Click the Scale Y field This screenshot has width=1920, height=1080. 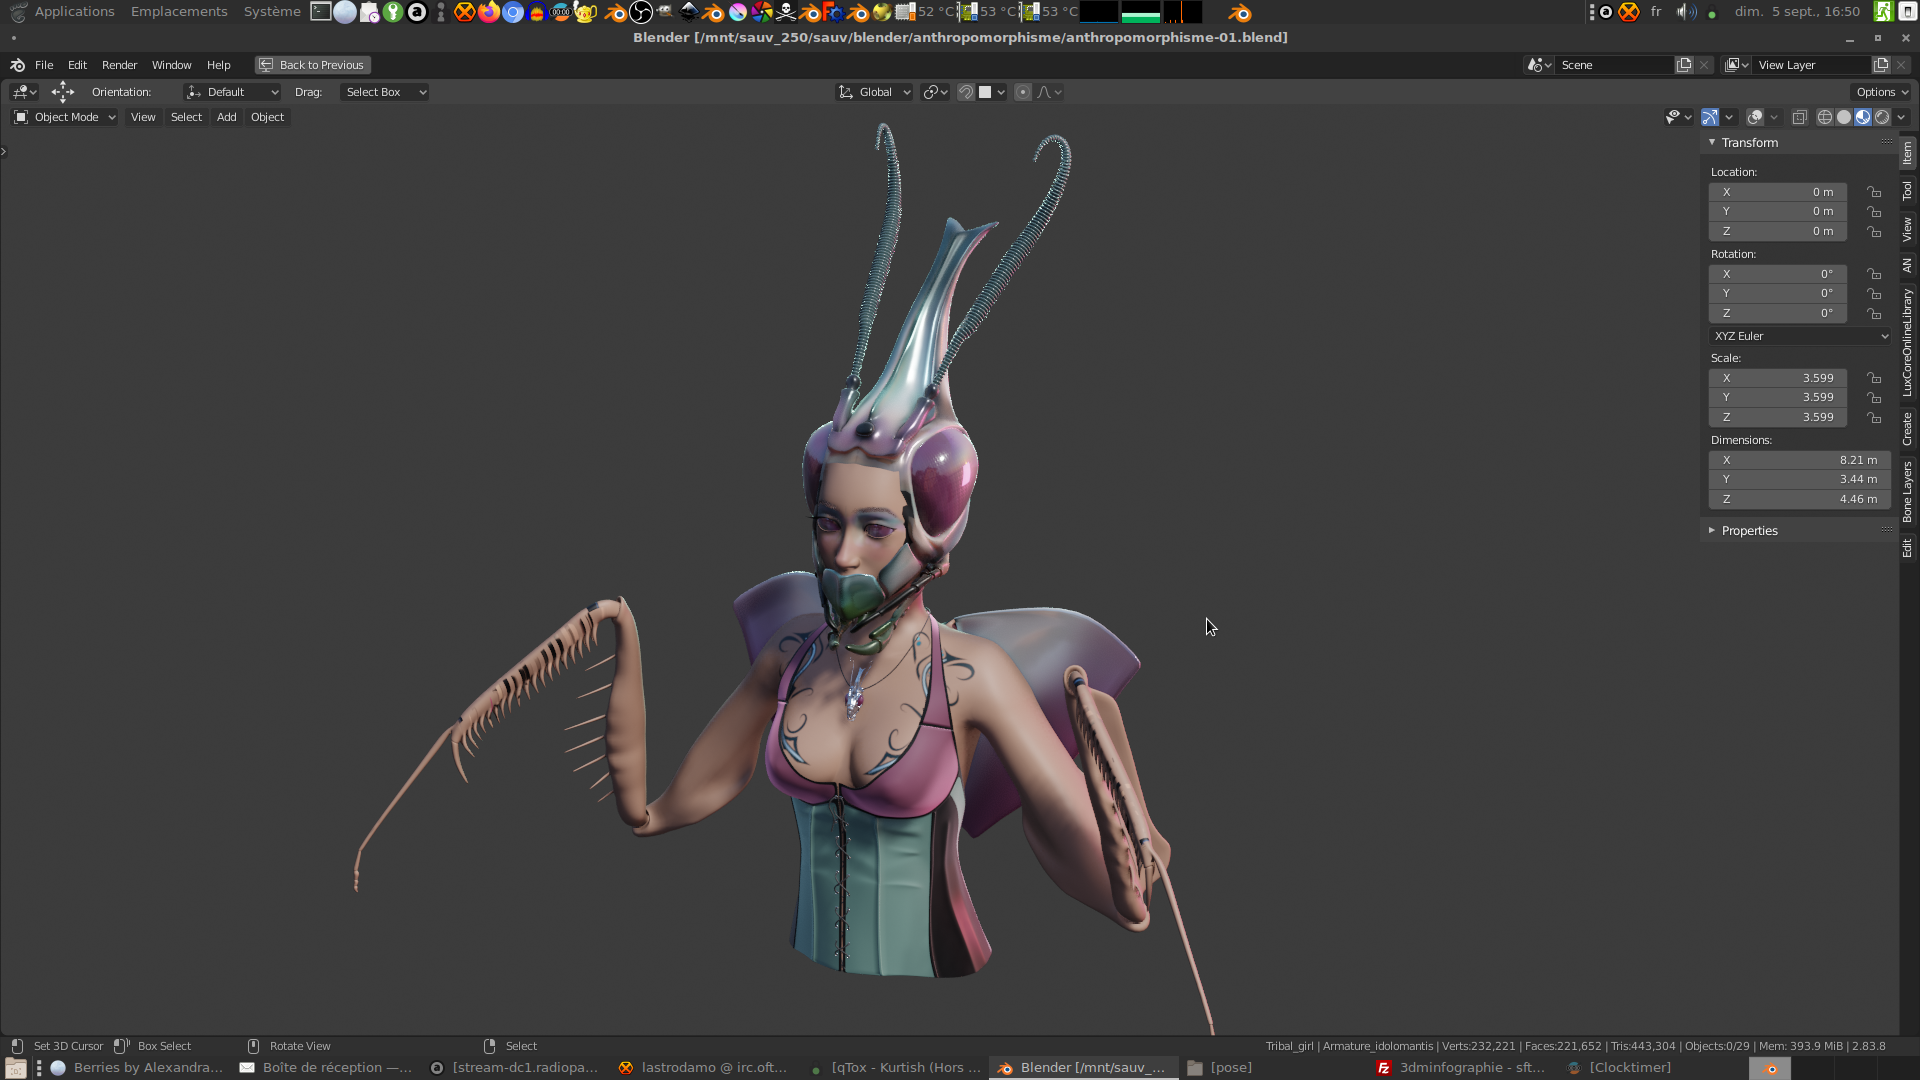(1777, 397)
